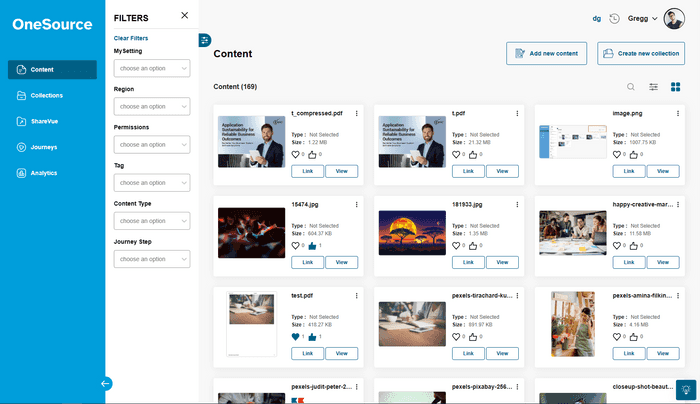The image size is (700, 404).
Task: Switch to grid view icon
Action: (675, 87)
